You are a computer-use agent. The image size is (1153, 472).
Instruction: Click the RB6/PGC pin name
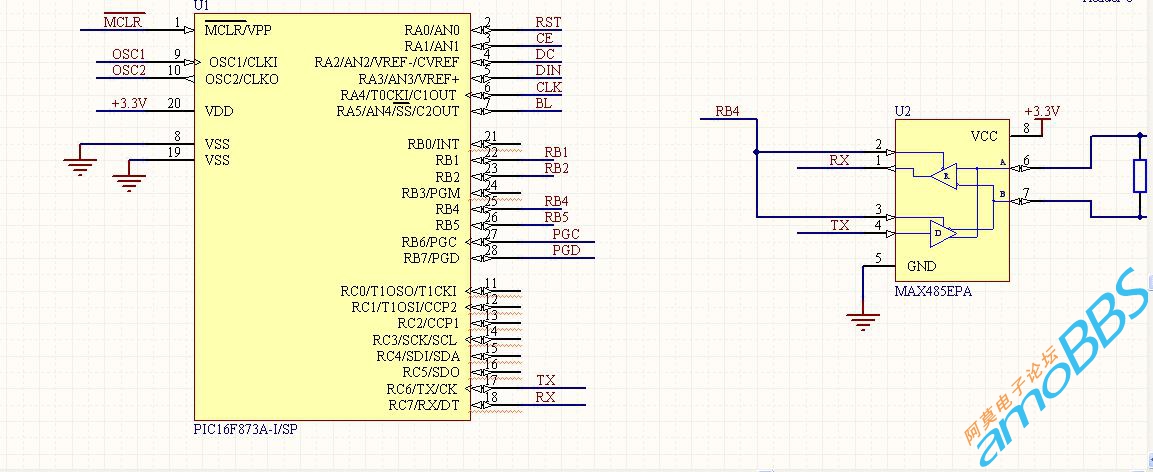429,242
